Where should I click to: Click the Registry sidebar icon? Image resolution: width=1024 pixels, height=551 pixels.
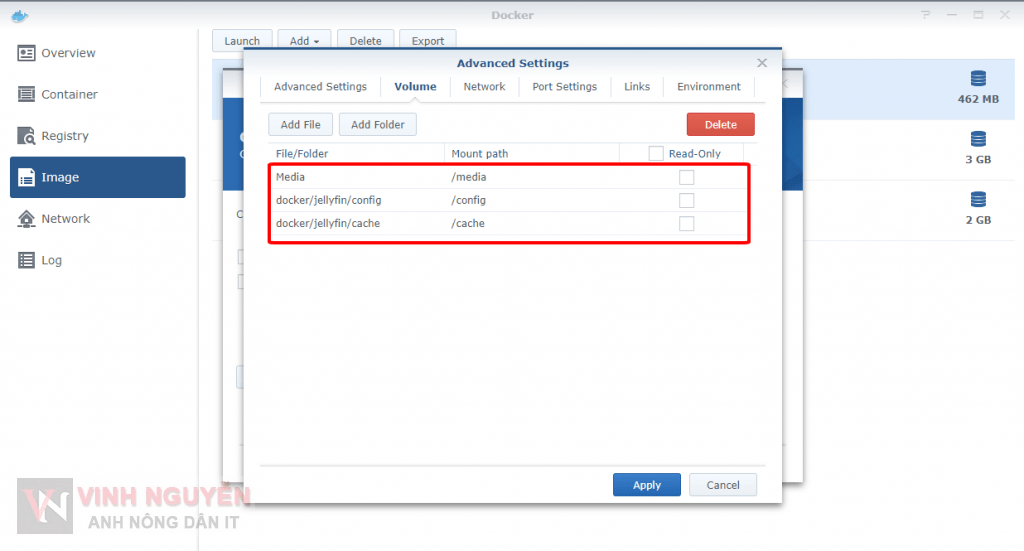pos(26,136)
